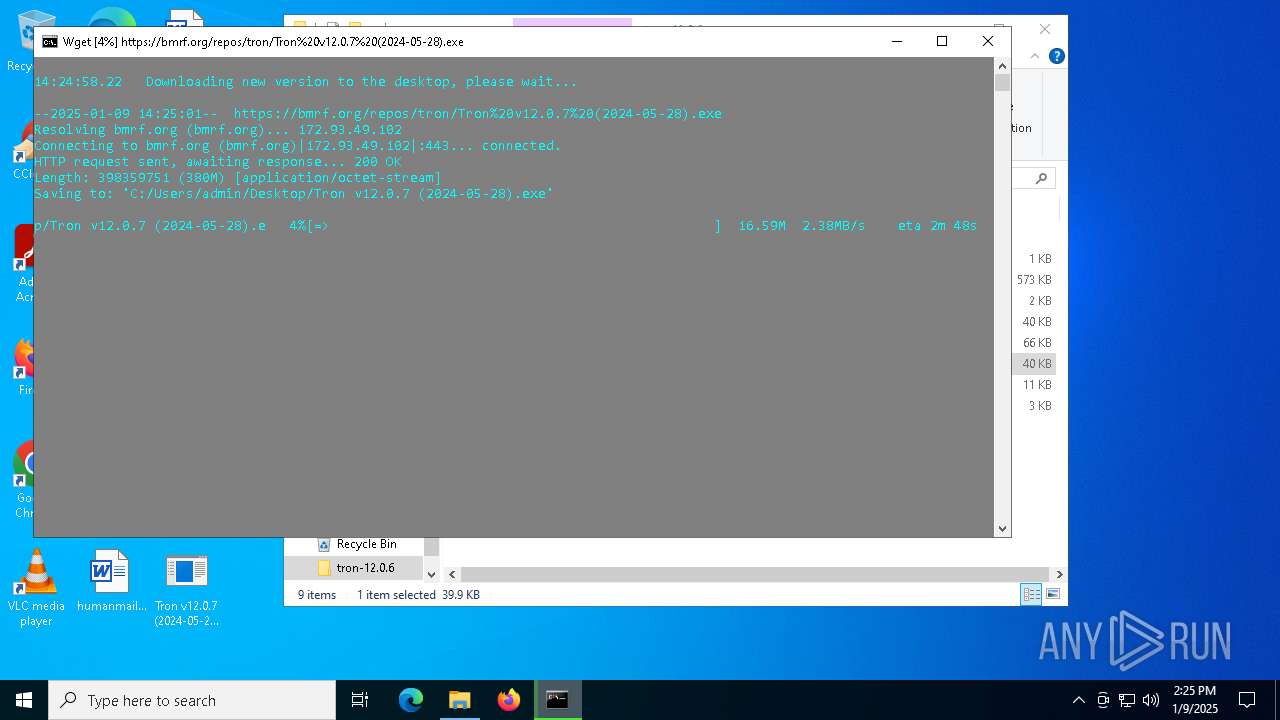Image resolution: width=1280 pixels, height=720 pixels.
Task: Launch Microsoft Edge from taskbar
Action: click(411, 700)
